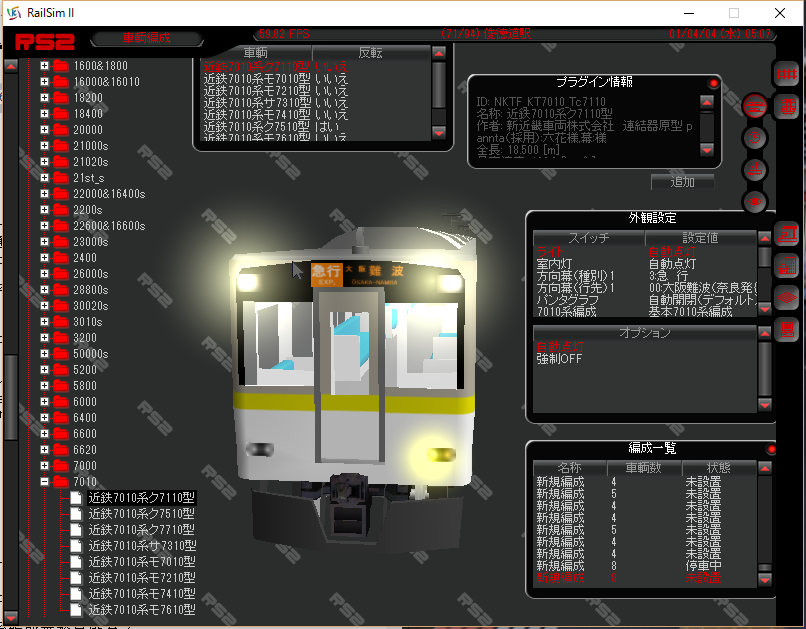Select 近鉄7010系モ7210型 in the tree
Image resolution: width=806 pixels, height=629 pixels.
click(142, 578)
